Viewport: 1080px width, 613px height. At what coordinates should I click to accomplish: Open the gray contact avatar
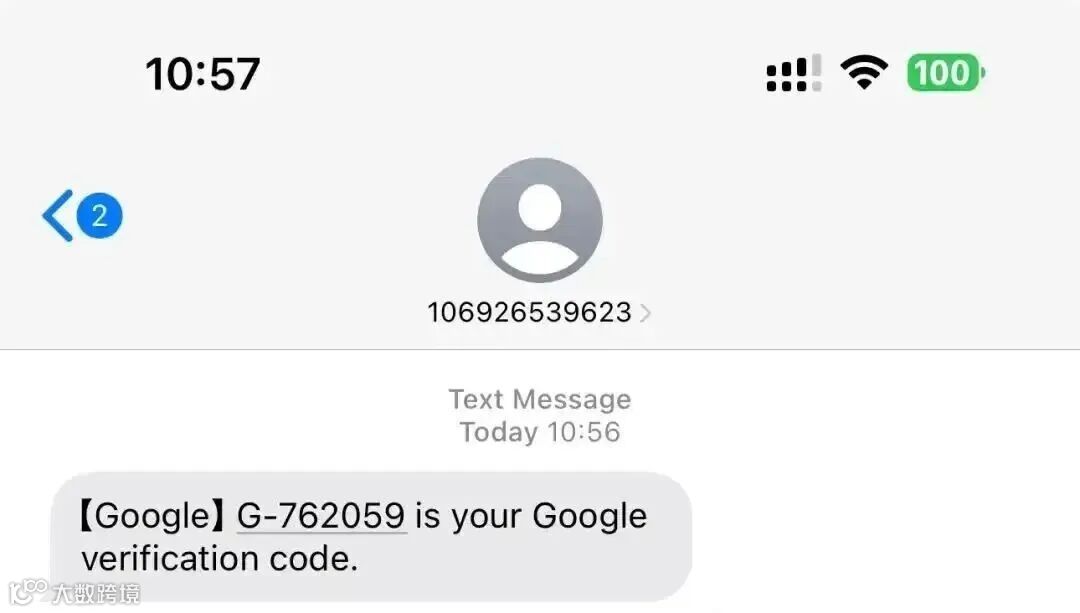[540, 220]
